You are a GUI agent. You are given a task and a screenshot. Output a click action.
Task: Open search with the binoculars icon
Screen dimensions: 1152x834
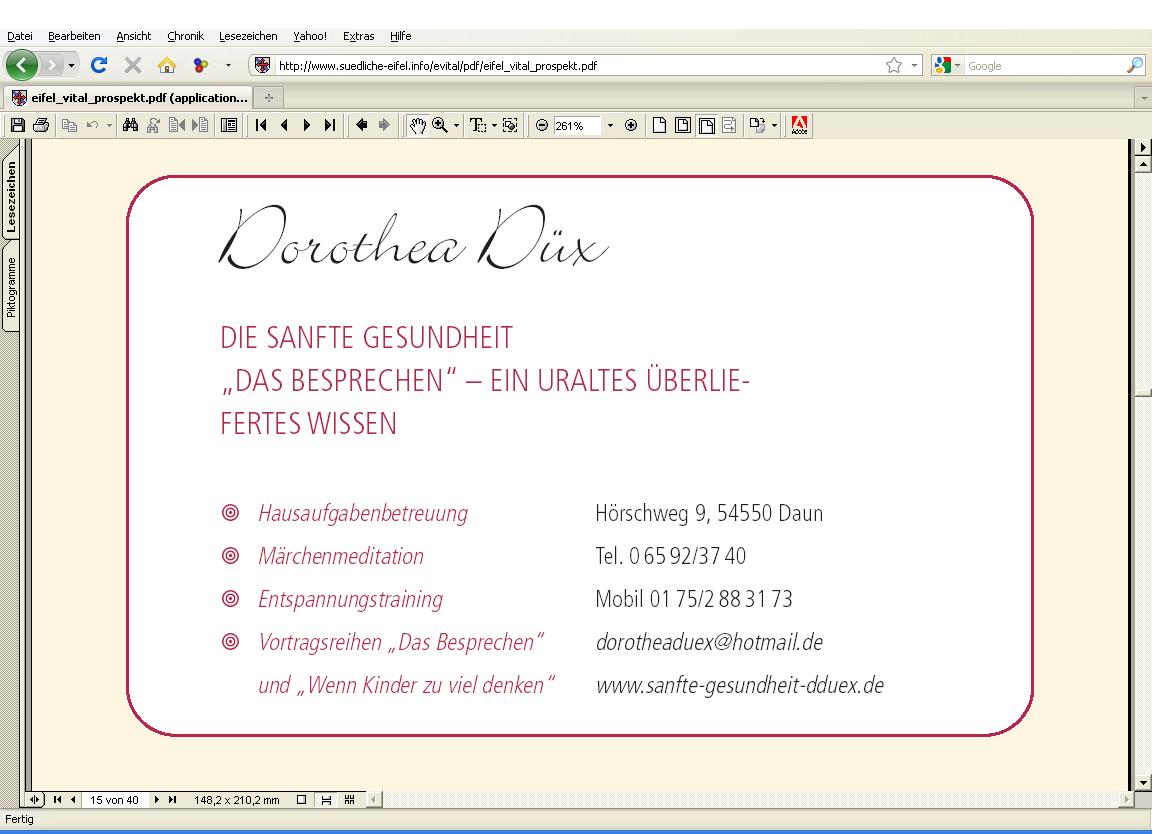point(130,125)
